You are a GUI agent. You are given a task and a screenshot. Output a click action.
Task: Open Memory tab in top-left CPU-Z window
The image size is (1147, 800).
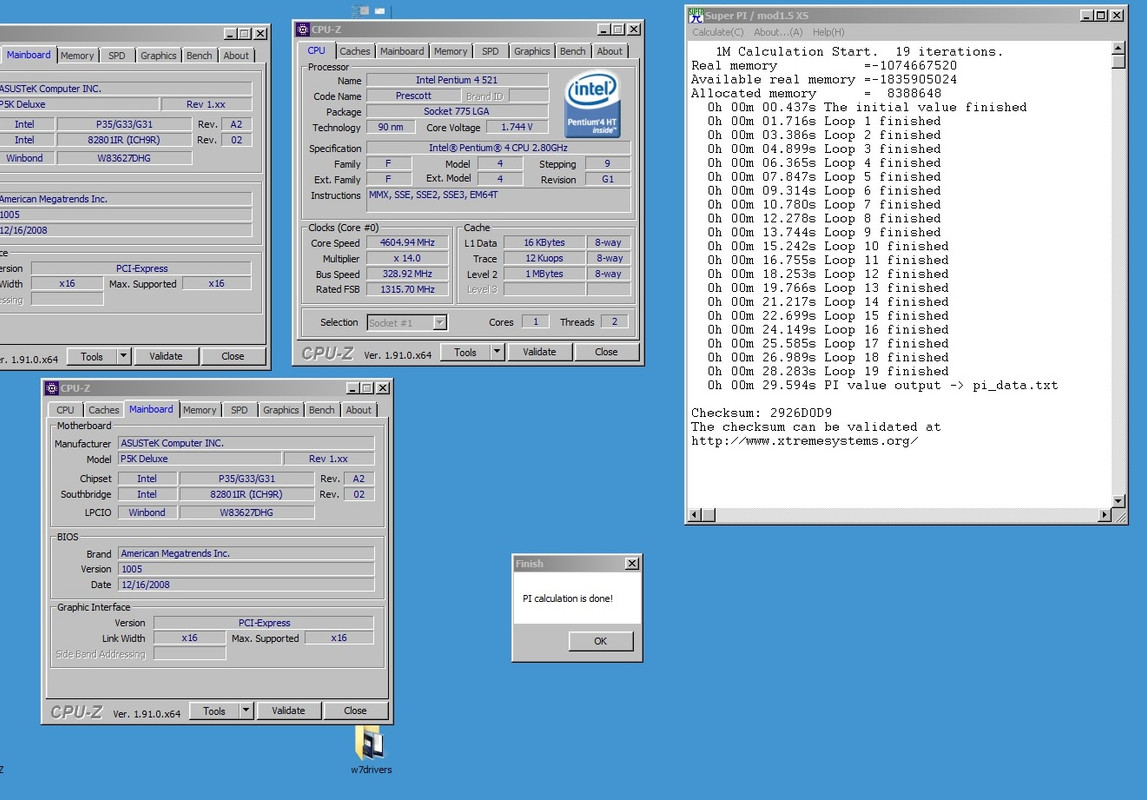(77, 56)
